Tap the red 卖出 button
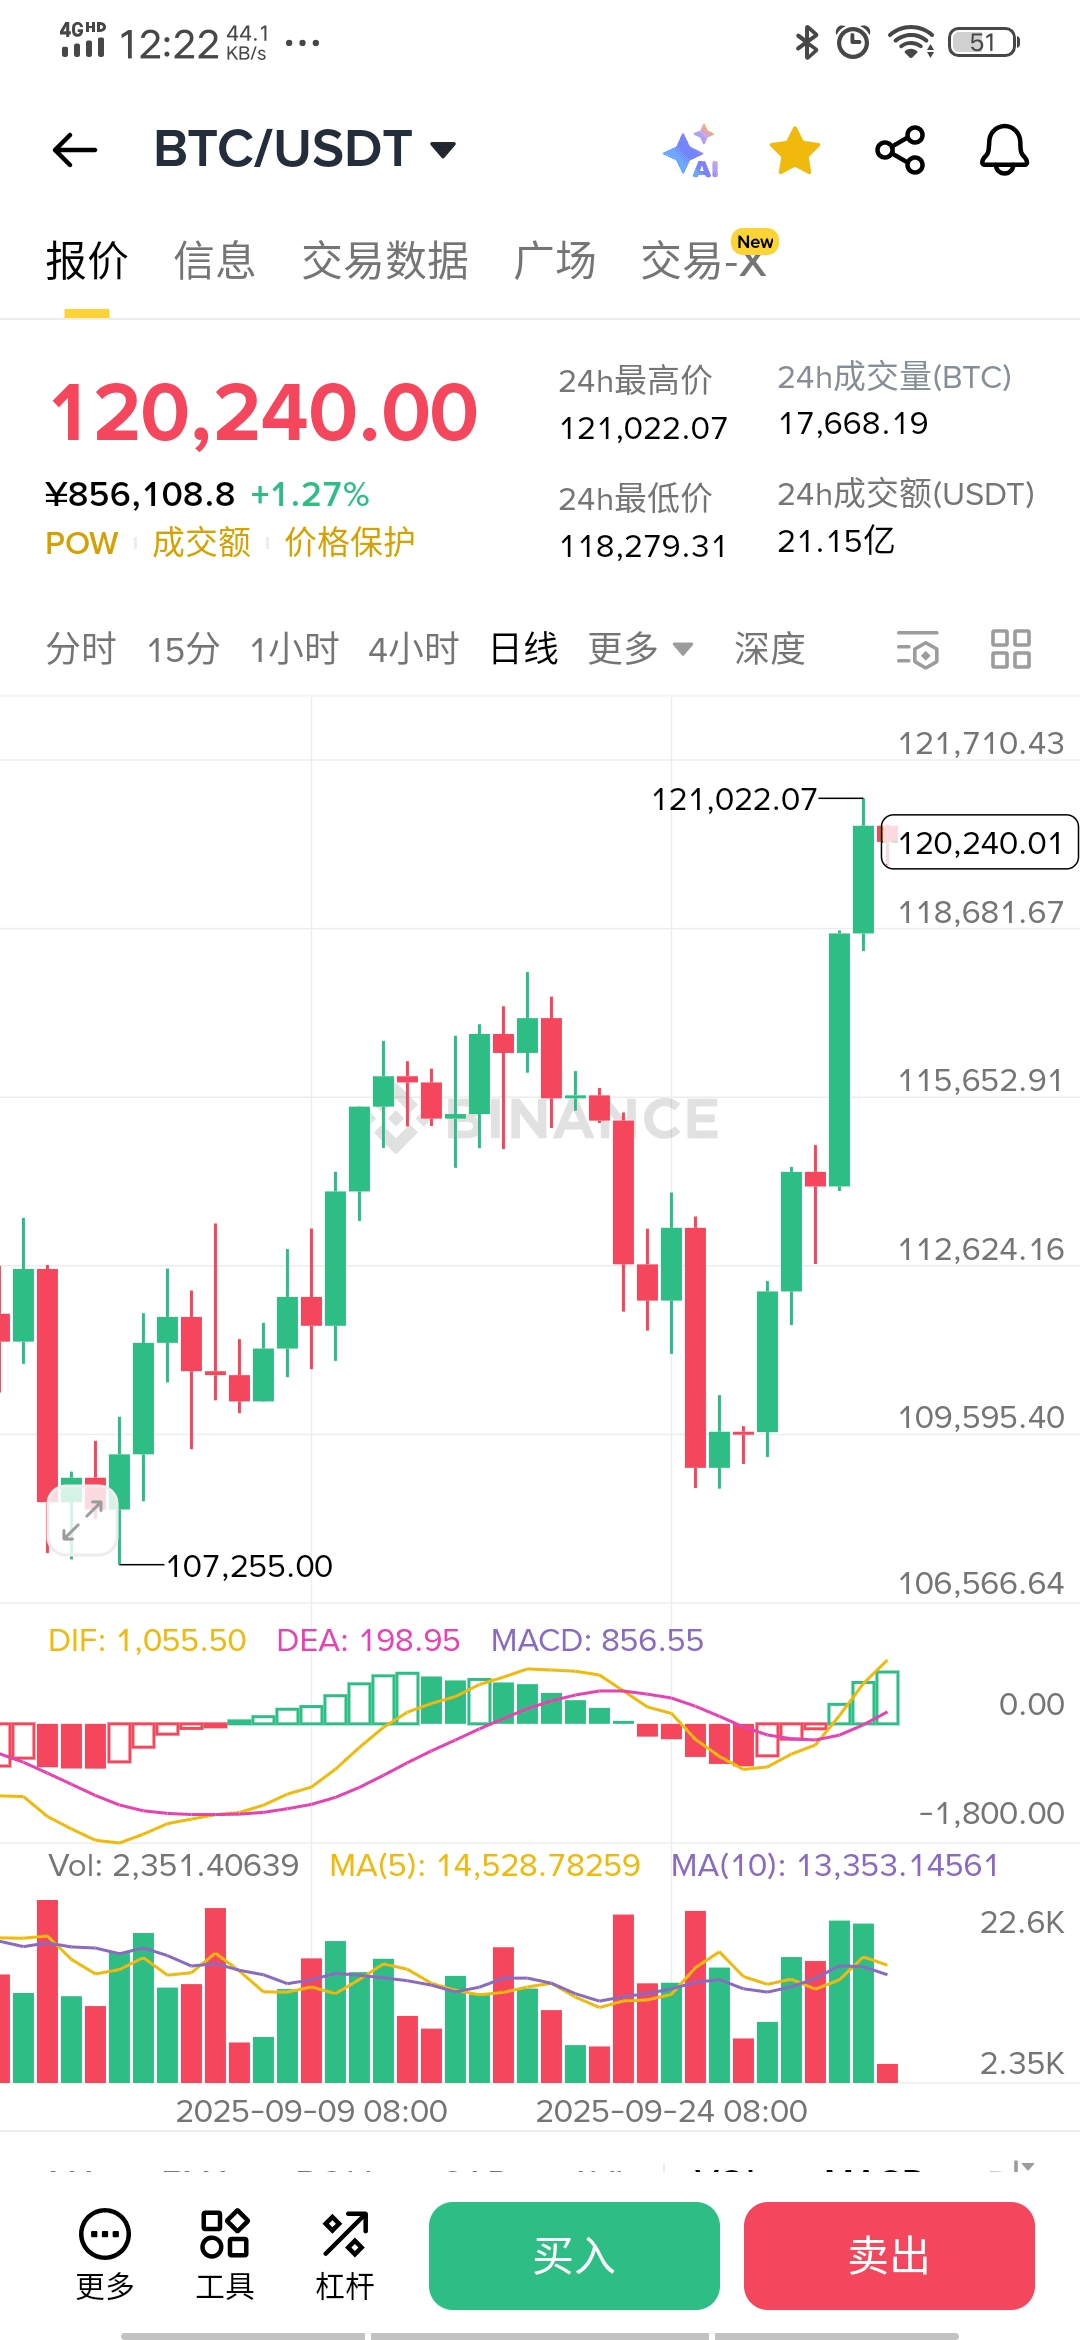This screenshot has height=2340, width=1080. 889,2256
